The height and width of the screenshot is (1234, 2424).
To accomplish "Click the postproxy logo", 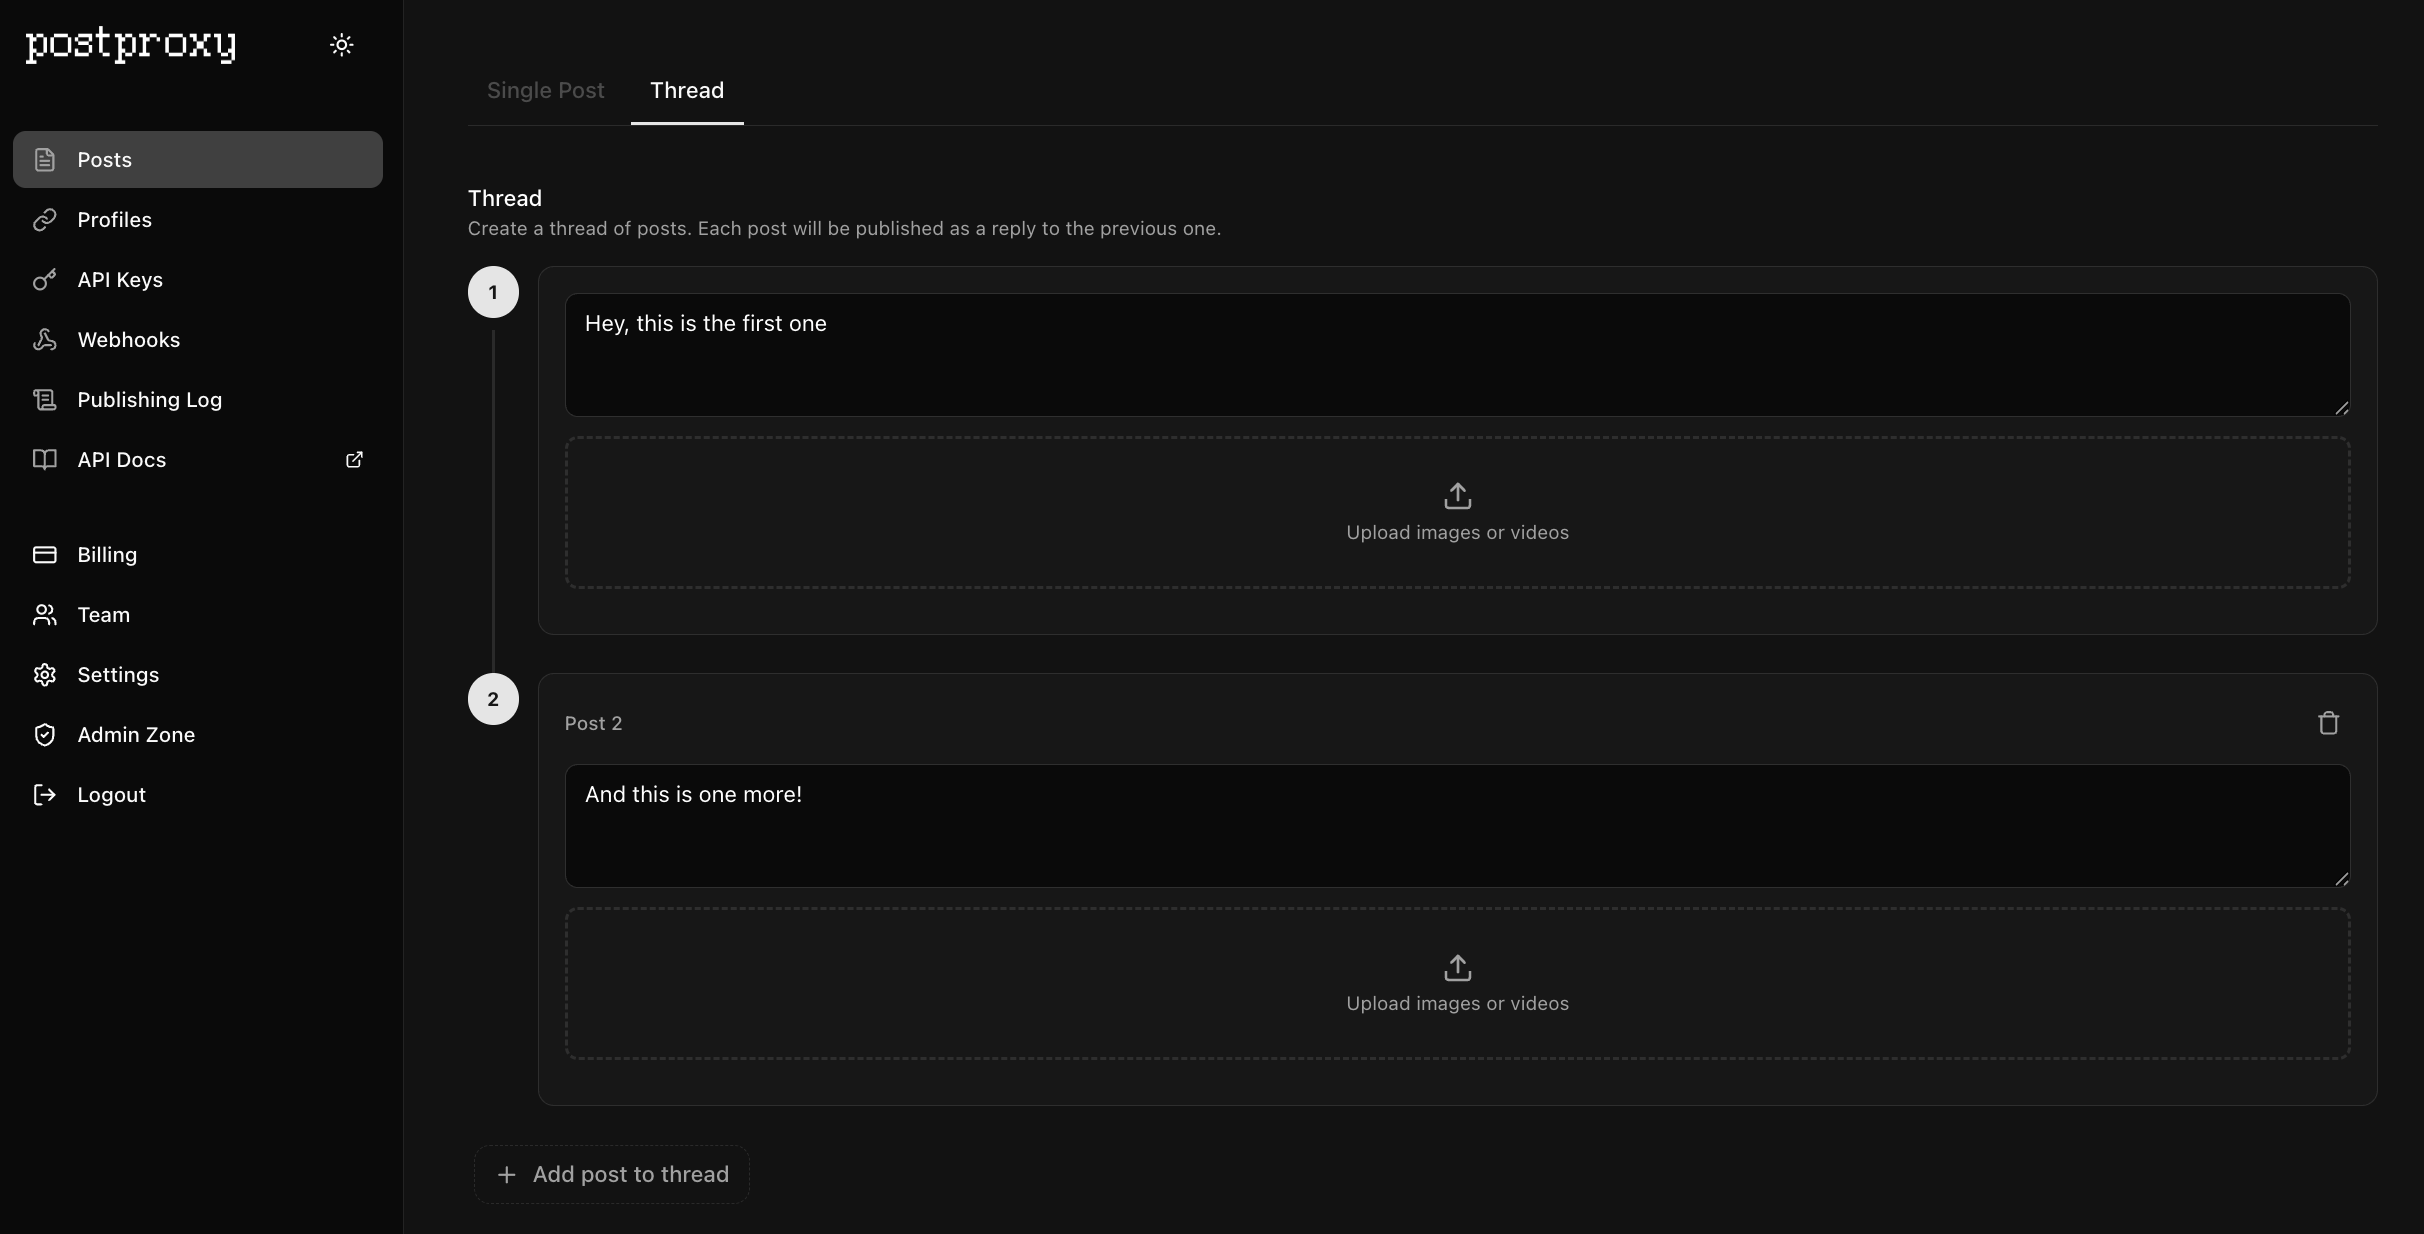I will [131, 45].
